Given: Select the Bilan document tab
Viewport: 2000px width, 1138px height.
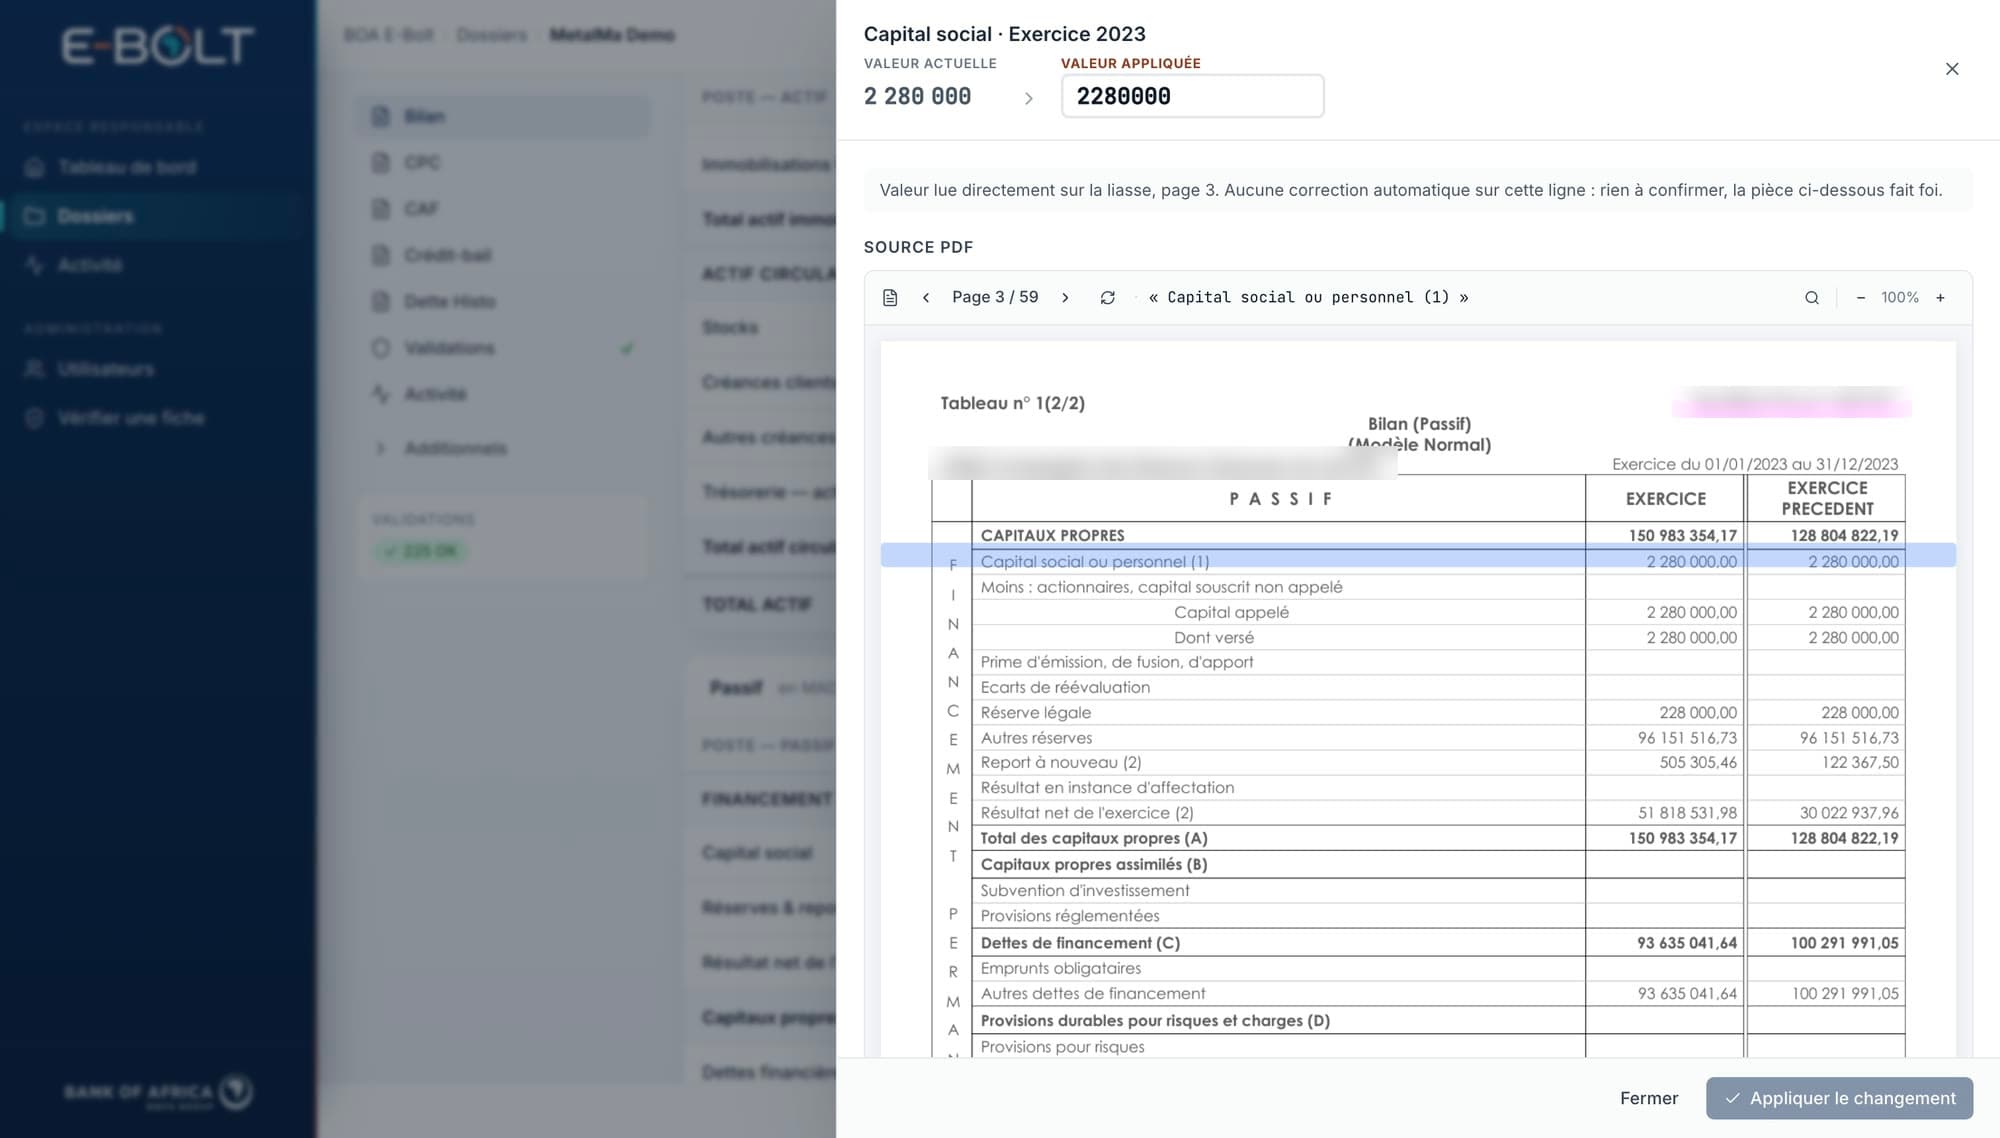Looking at the screenshot, I should tap(503, 116).
